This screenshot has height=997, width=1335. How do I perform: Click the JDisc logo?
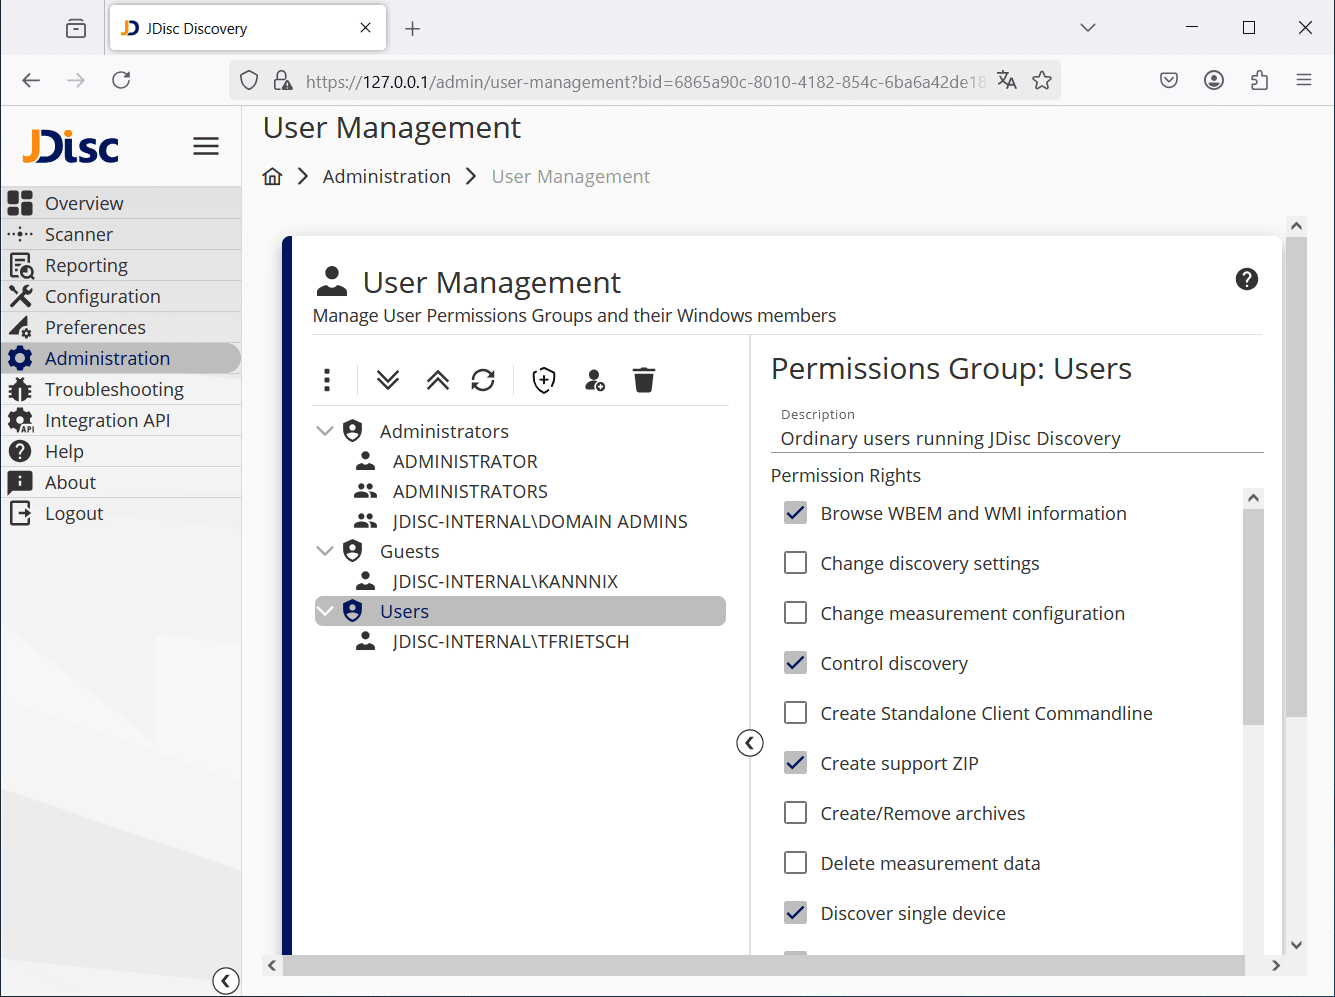click(x=68, y=146)
